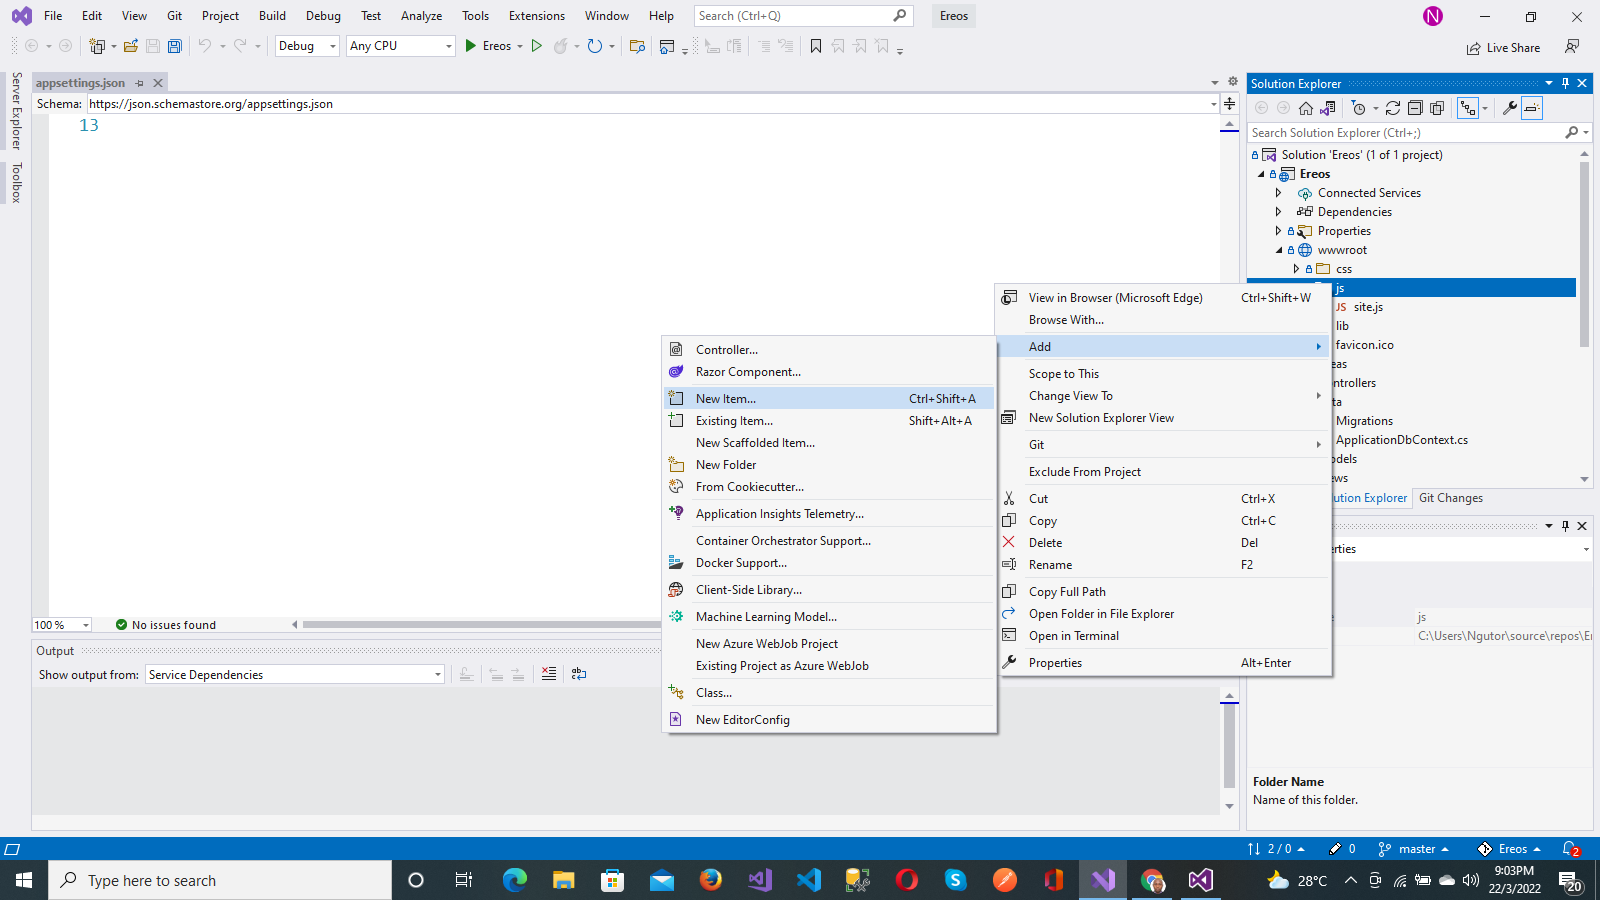Open the Any CPU platform dropdown
The height and width of the screenshot is (900, 1600).
point(401,46)
